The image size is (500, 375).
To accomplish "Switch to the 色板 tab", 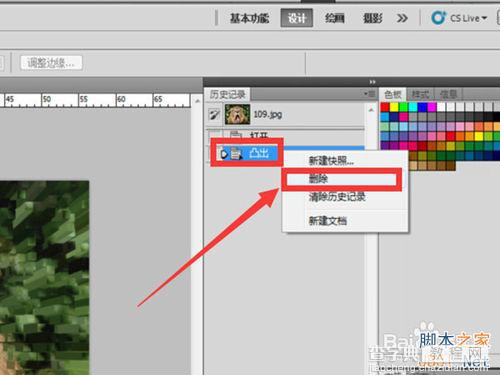I will (393, 95).
